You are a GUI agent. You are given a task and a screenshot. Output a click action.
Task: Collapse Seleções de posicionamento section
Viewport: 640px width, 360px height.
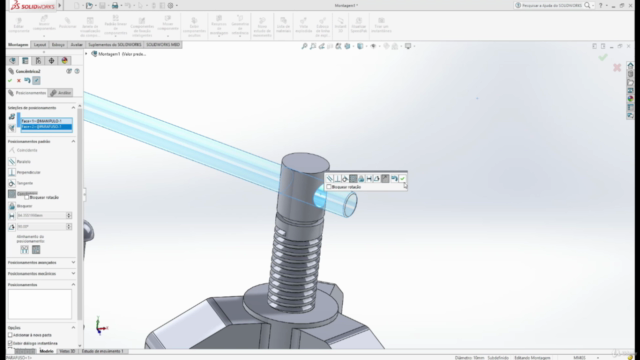click(73, 108)
